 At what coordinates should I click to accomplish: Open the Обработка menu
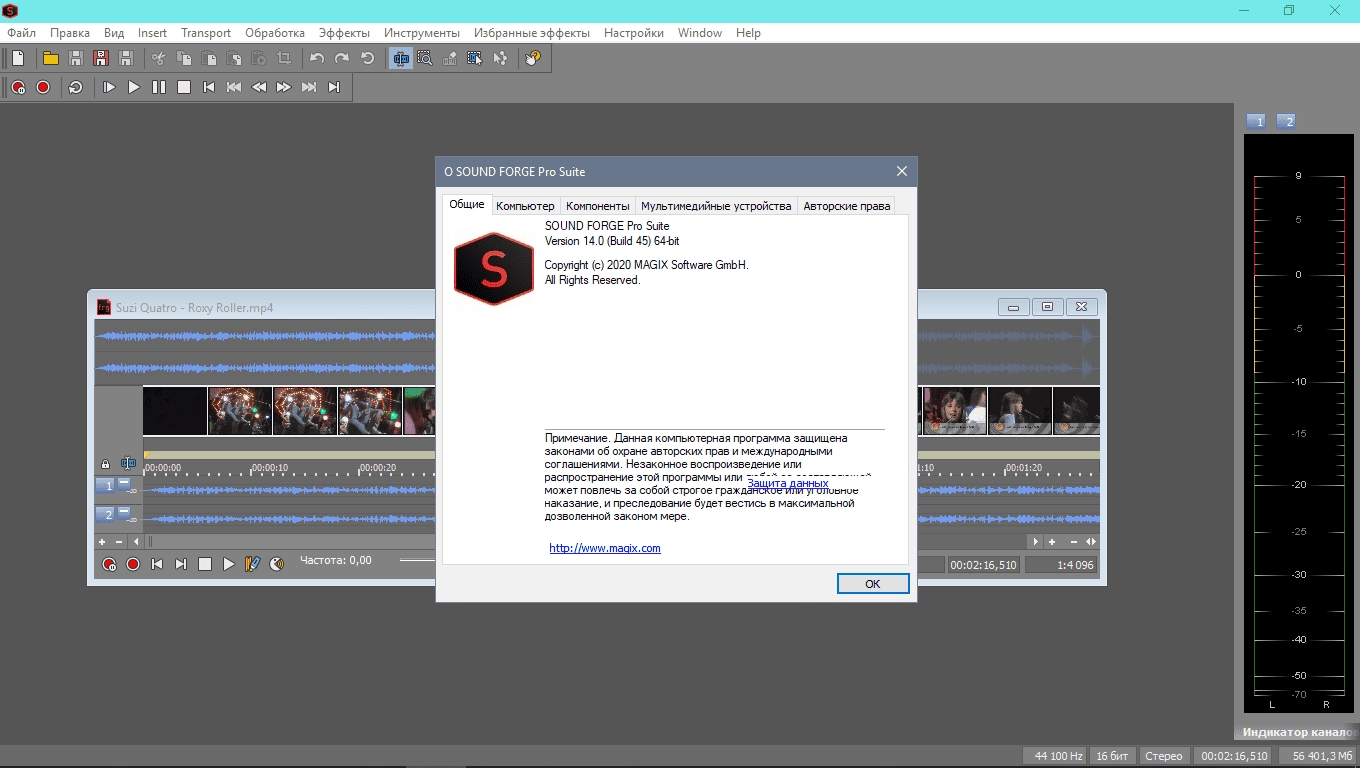click(274, 33)
